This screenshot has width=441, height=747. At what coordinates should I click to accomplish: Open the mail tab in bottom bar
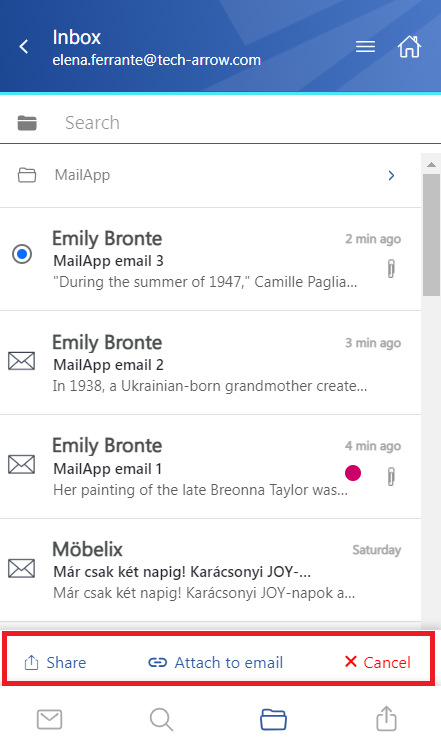[x=50, y=719]
